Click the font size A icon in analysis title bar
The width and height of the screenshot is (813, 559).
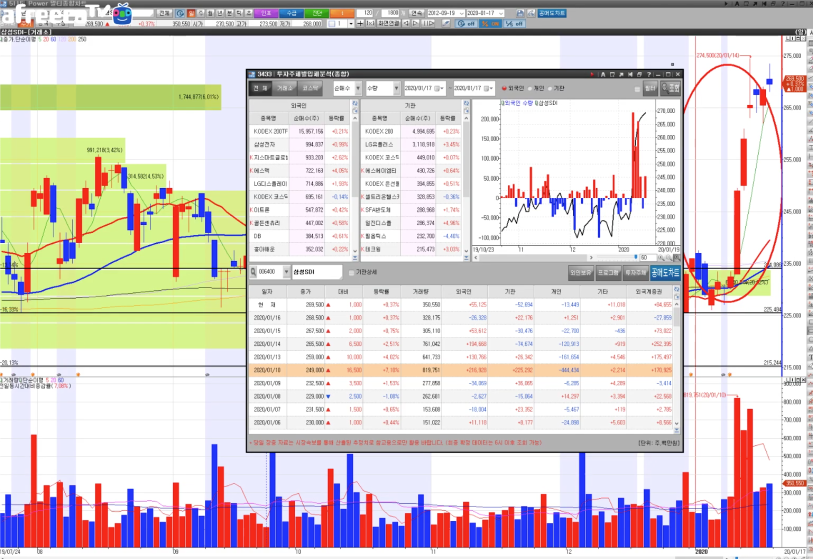pyautogui.click(x=603, y=75)
